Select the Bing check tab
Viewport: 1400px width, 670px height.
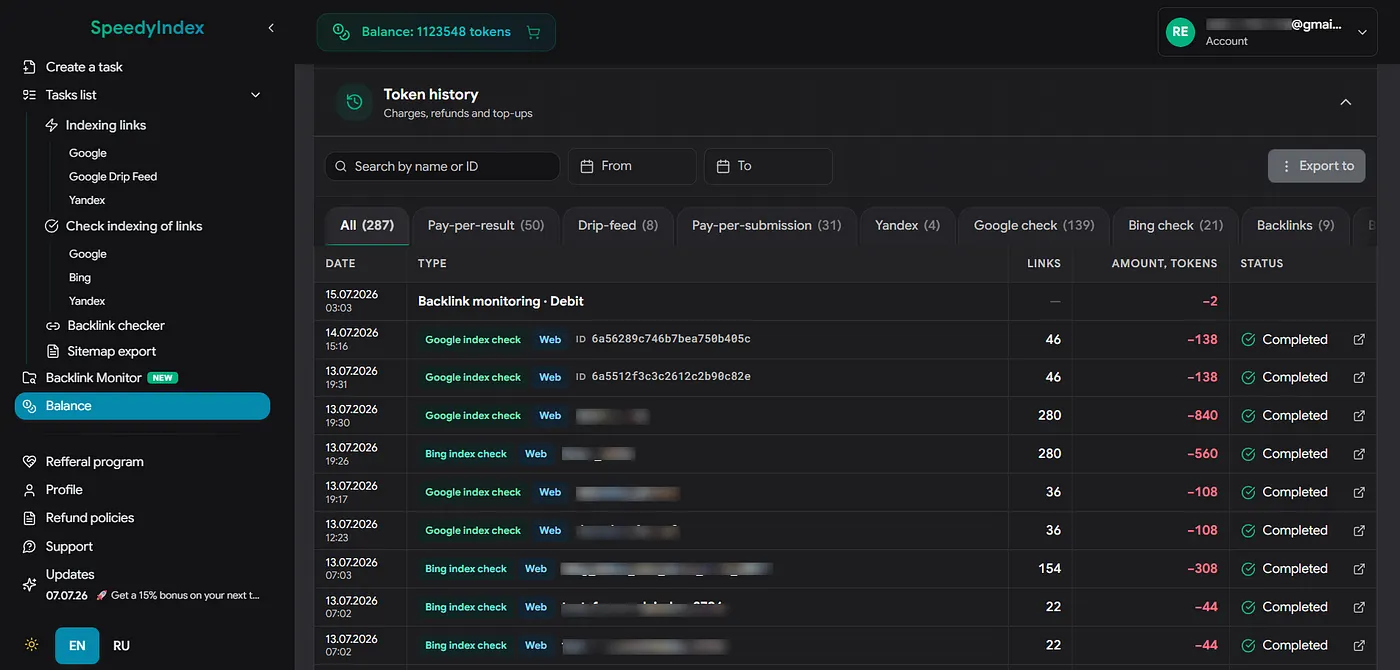[x=1176, y=225]
